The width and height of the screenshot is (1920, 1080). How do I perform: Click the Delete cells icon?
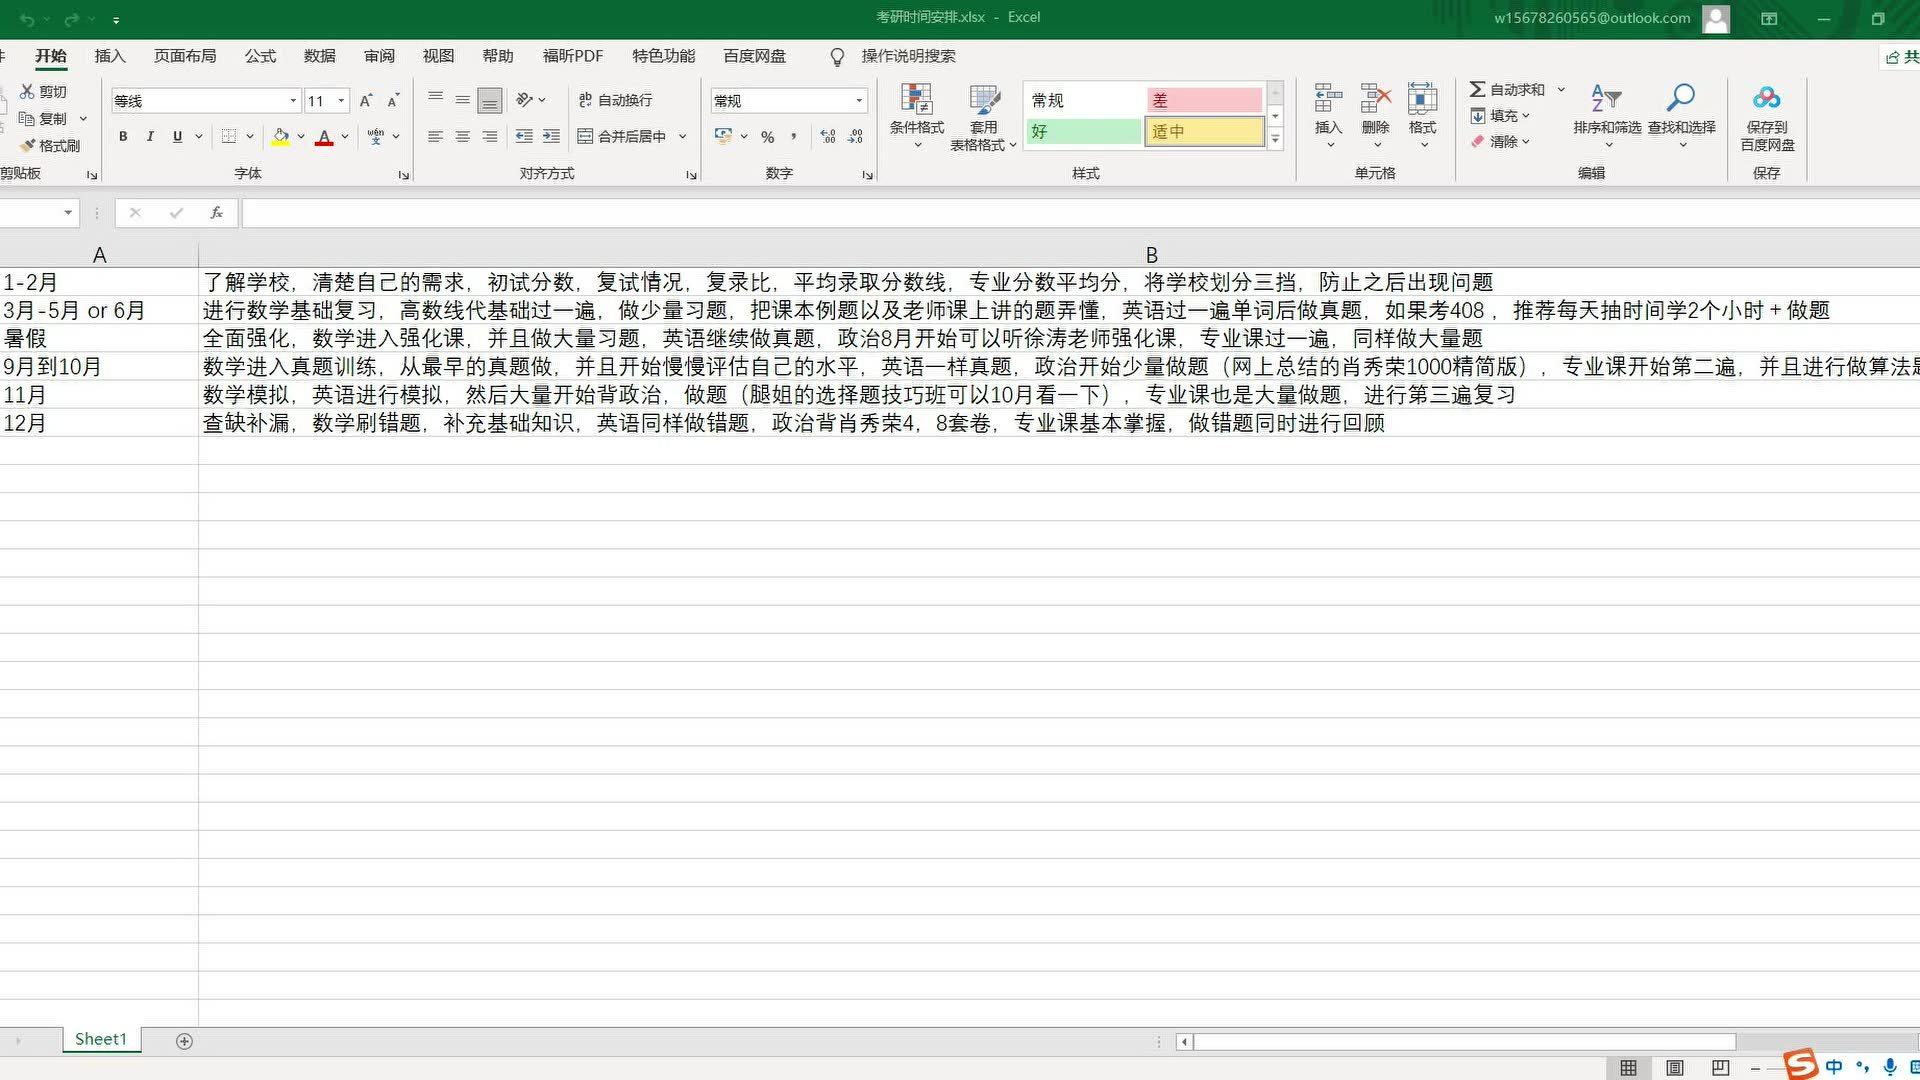(1375, 100)
